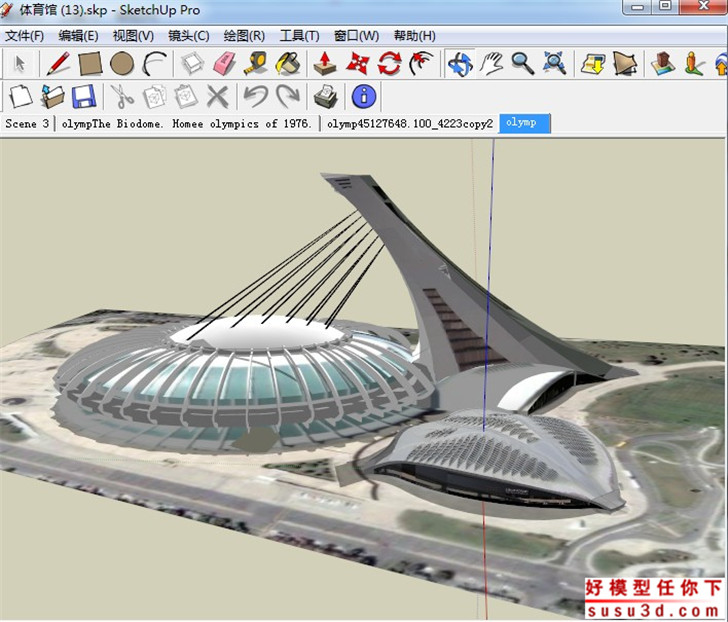728x622 pixels.
Task: Click the Make Component icon
Action: pyautogui.click(x=192, y=64)
